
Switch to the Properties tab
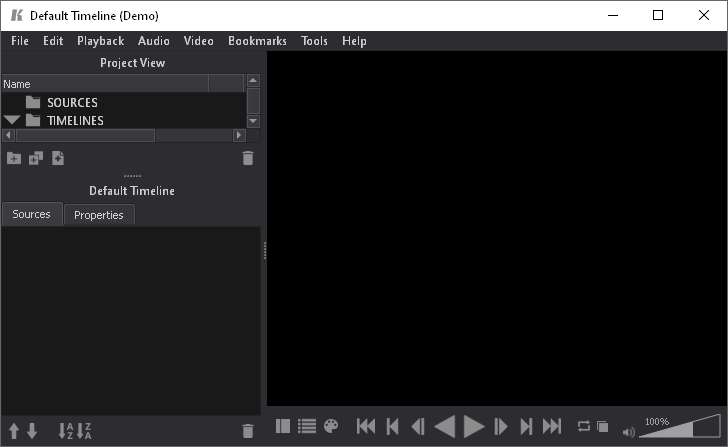(x=99, y=215)
